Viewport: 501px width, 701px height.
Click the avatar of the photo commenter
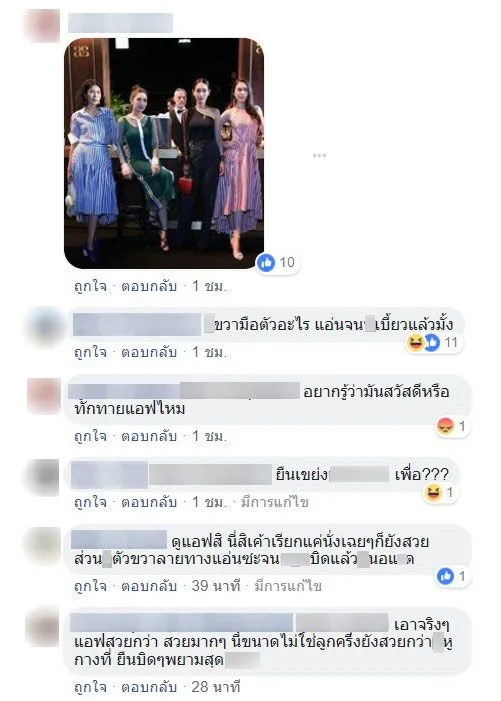point(42,25)
